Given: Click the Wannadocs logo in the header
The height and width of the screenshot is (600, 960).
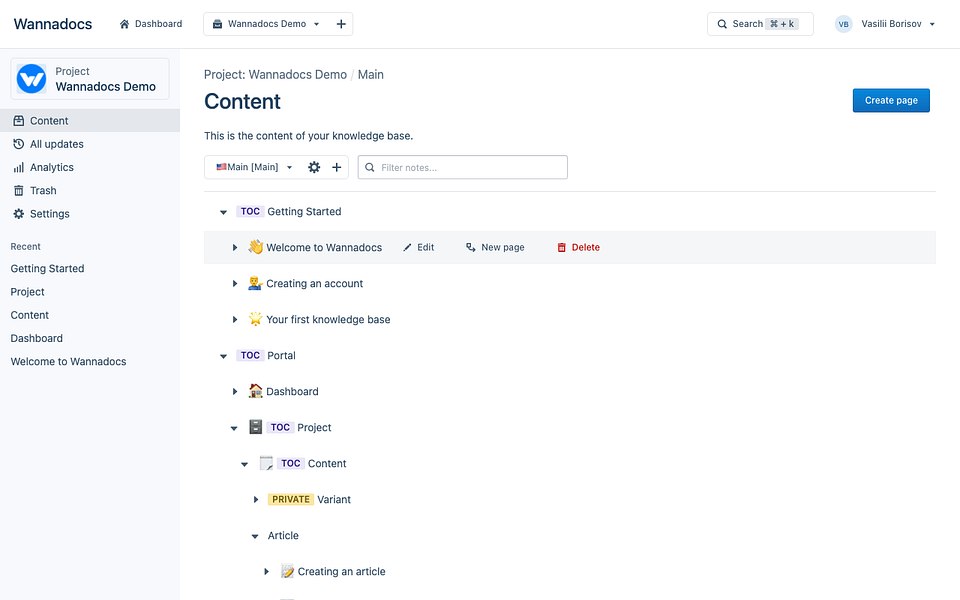Looking at the screenshot, I should click(53, 24).
